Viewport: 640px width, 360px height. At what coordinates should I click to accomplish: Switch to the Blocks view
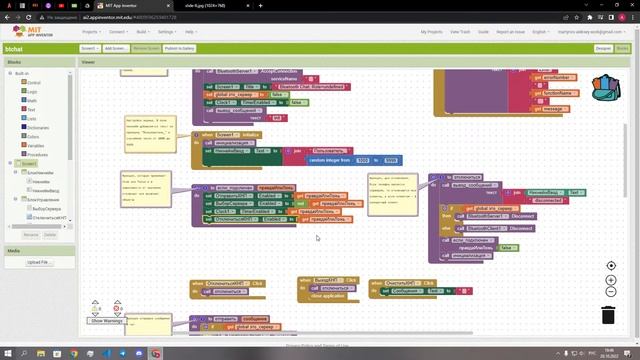click(622, 49)
